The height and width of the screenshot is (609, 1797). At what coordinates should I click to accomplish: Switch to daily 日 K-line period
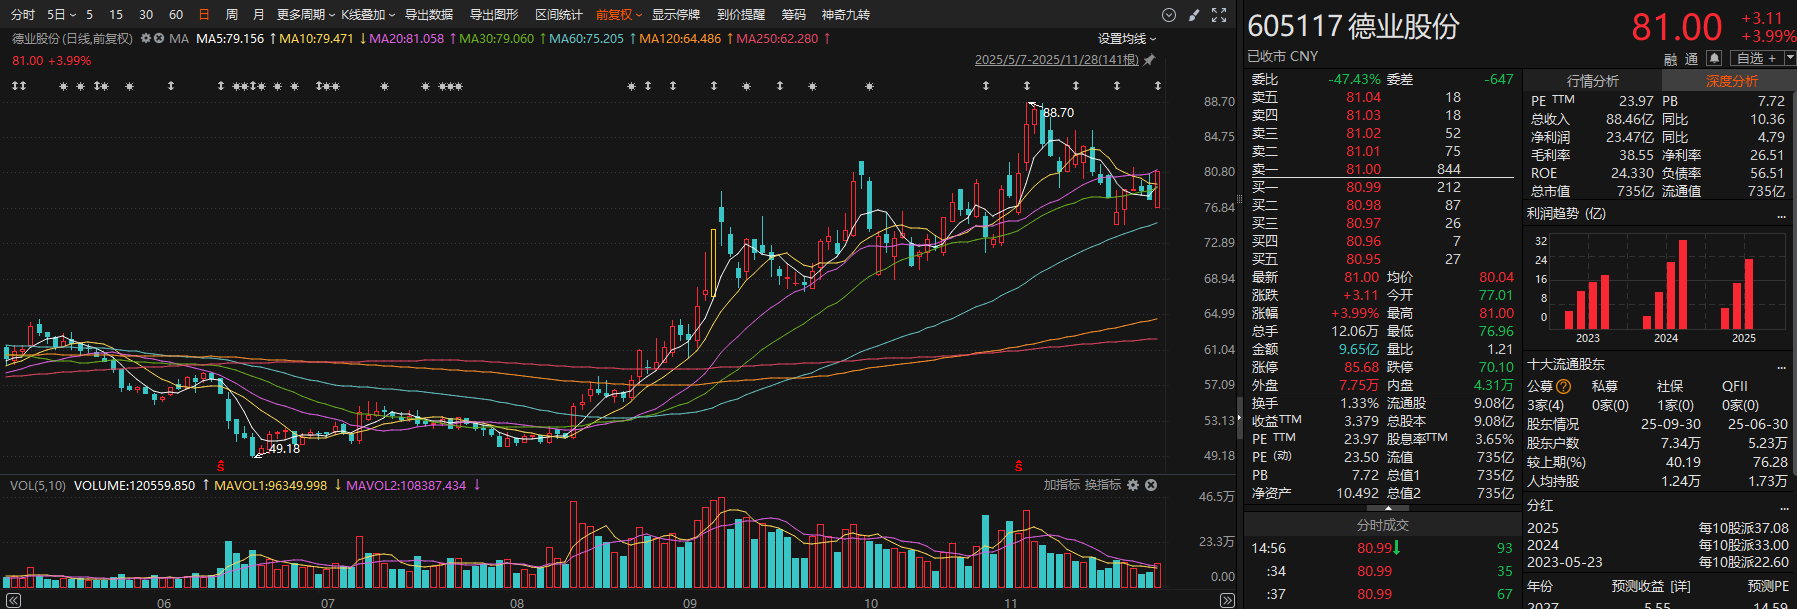click(204, 15)
